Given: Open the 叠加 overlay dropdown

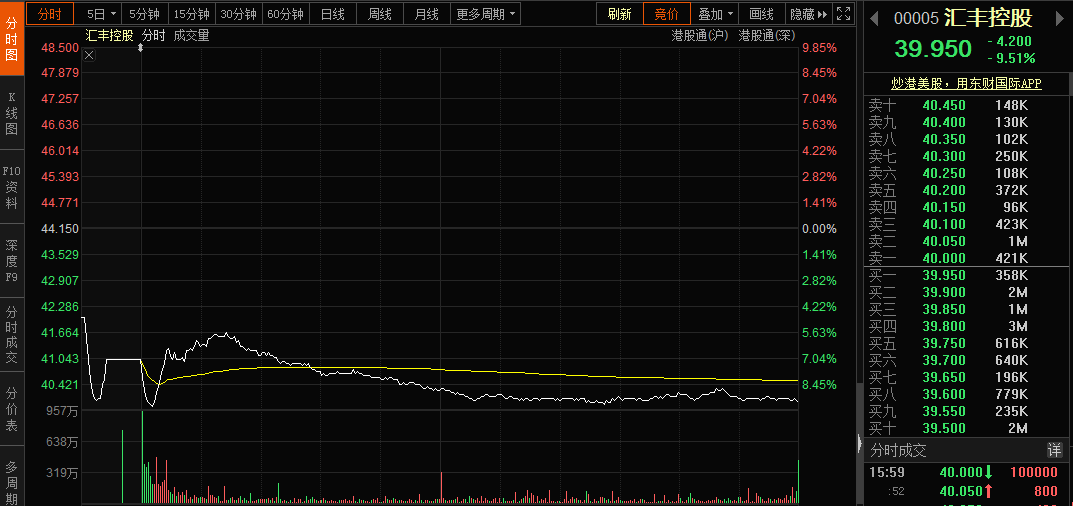Looking at the screenshot, I should [715, 14].
